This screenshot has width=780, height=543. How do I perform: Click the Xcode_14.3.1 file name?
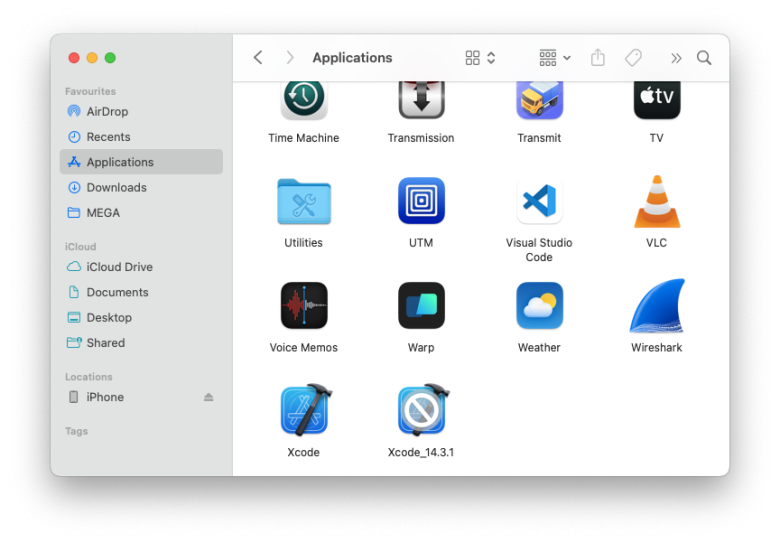(x=421, y=452)
